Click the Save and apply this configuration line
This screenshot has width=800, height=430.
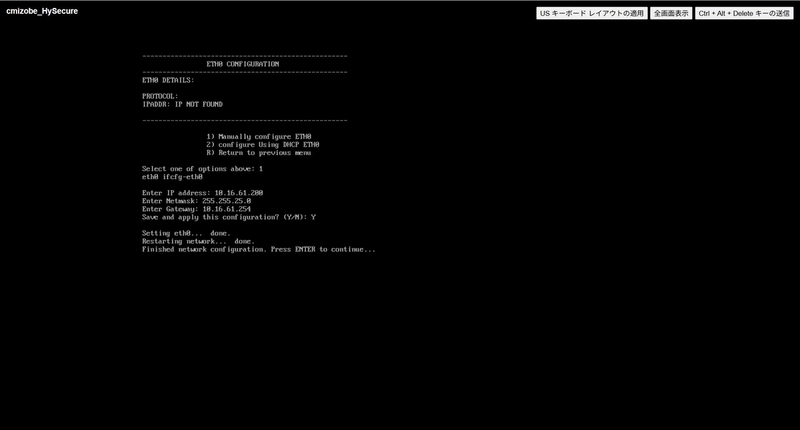click(x=229, y=217)
